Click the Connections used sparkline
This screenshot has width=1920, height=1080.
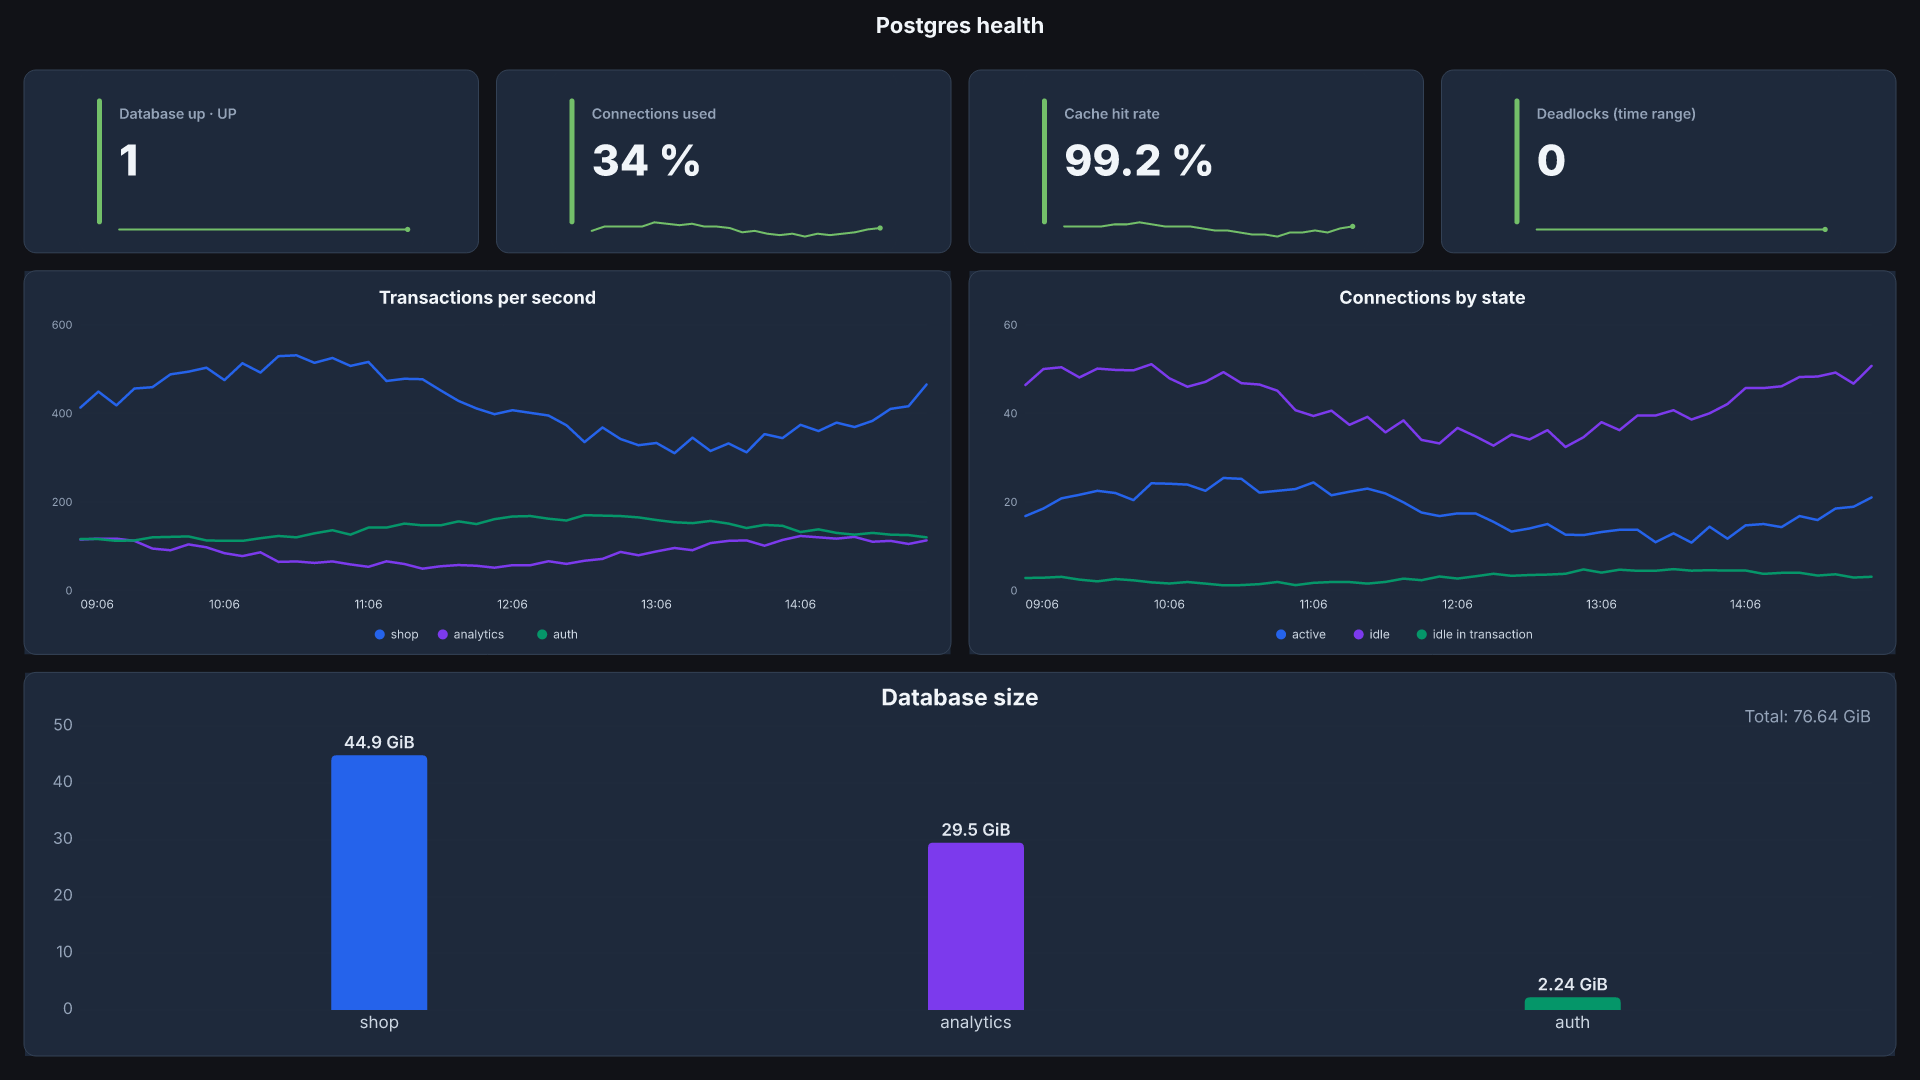737,229
